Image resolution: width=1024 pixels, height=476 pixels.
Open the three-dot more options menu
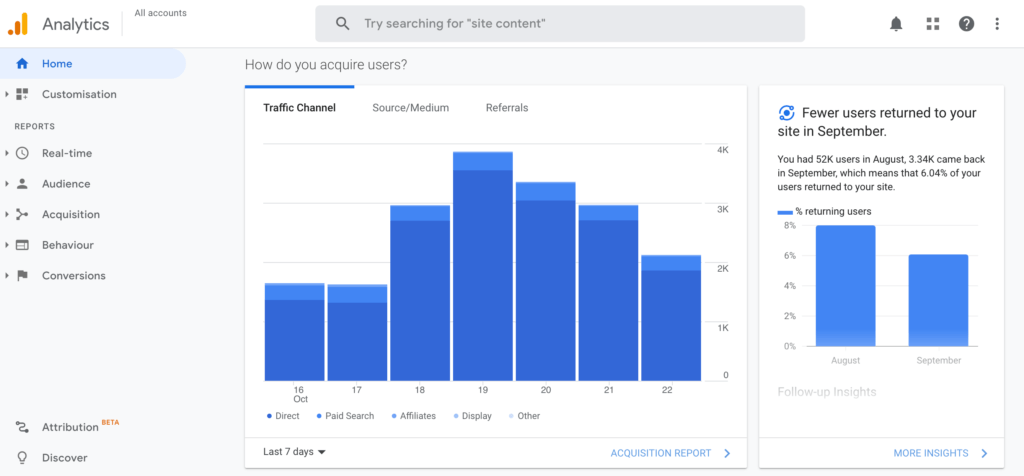996,24
